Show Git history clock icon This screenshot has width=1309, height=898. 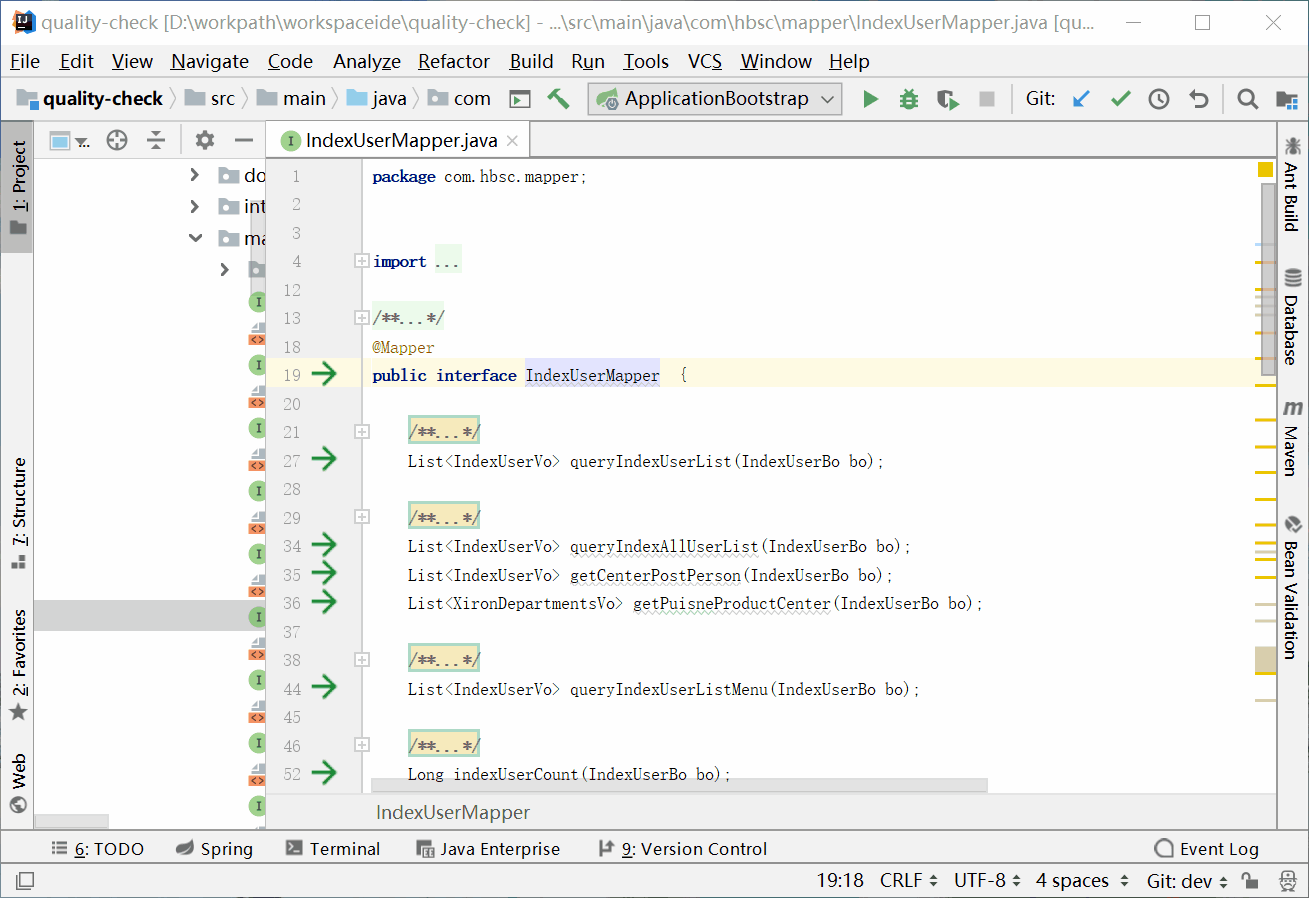[1158, 99]
